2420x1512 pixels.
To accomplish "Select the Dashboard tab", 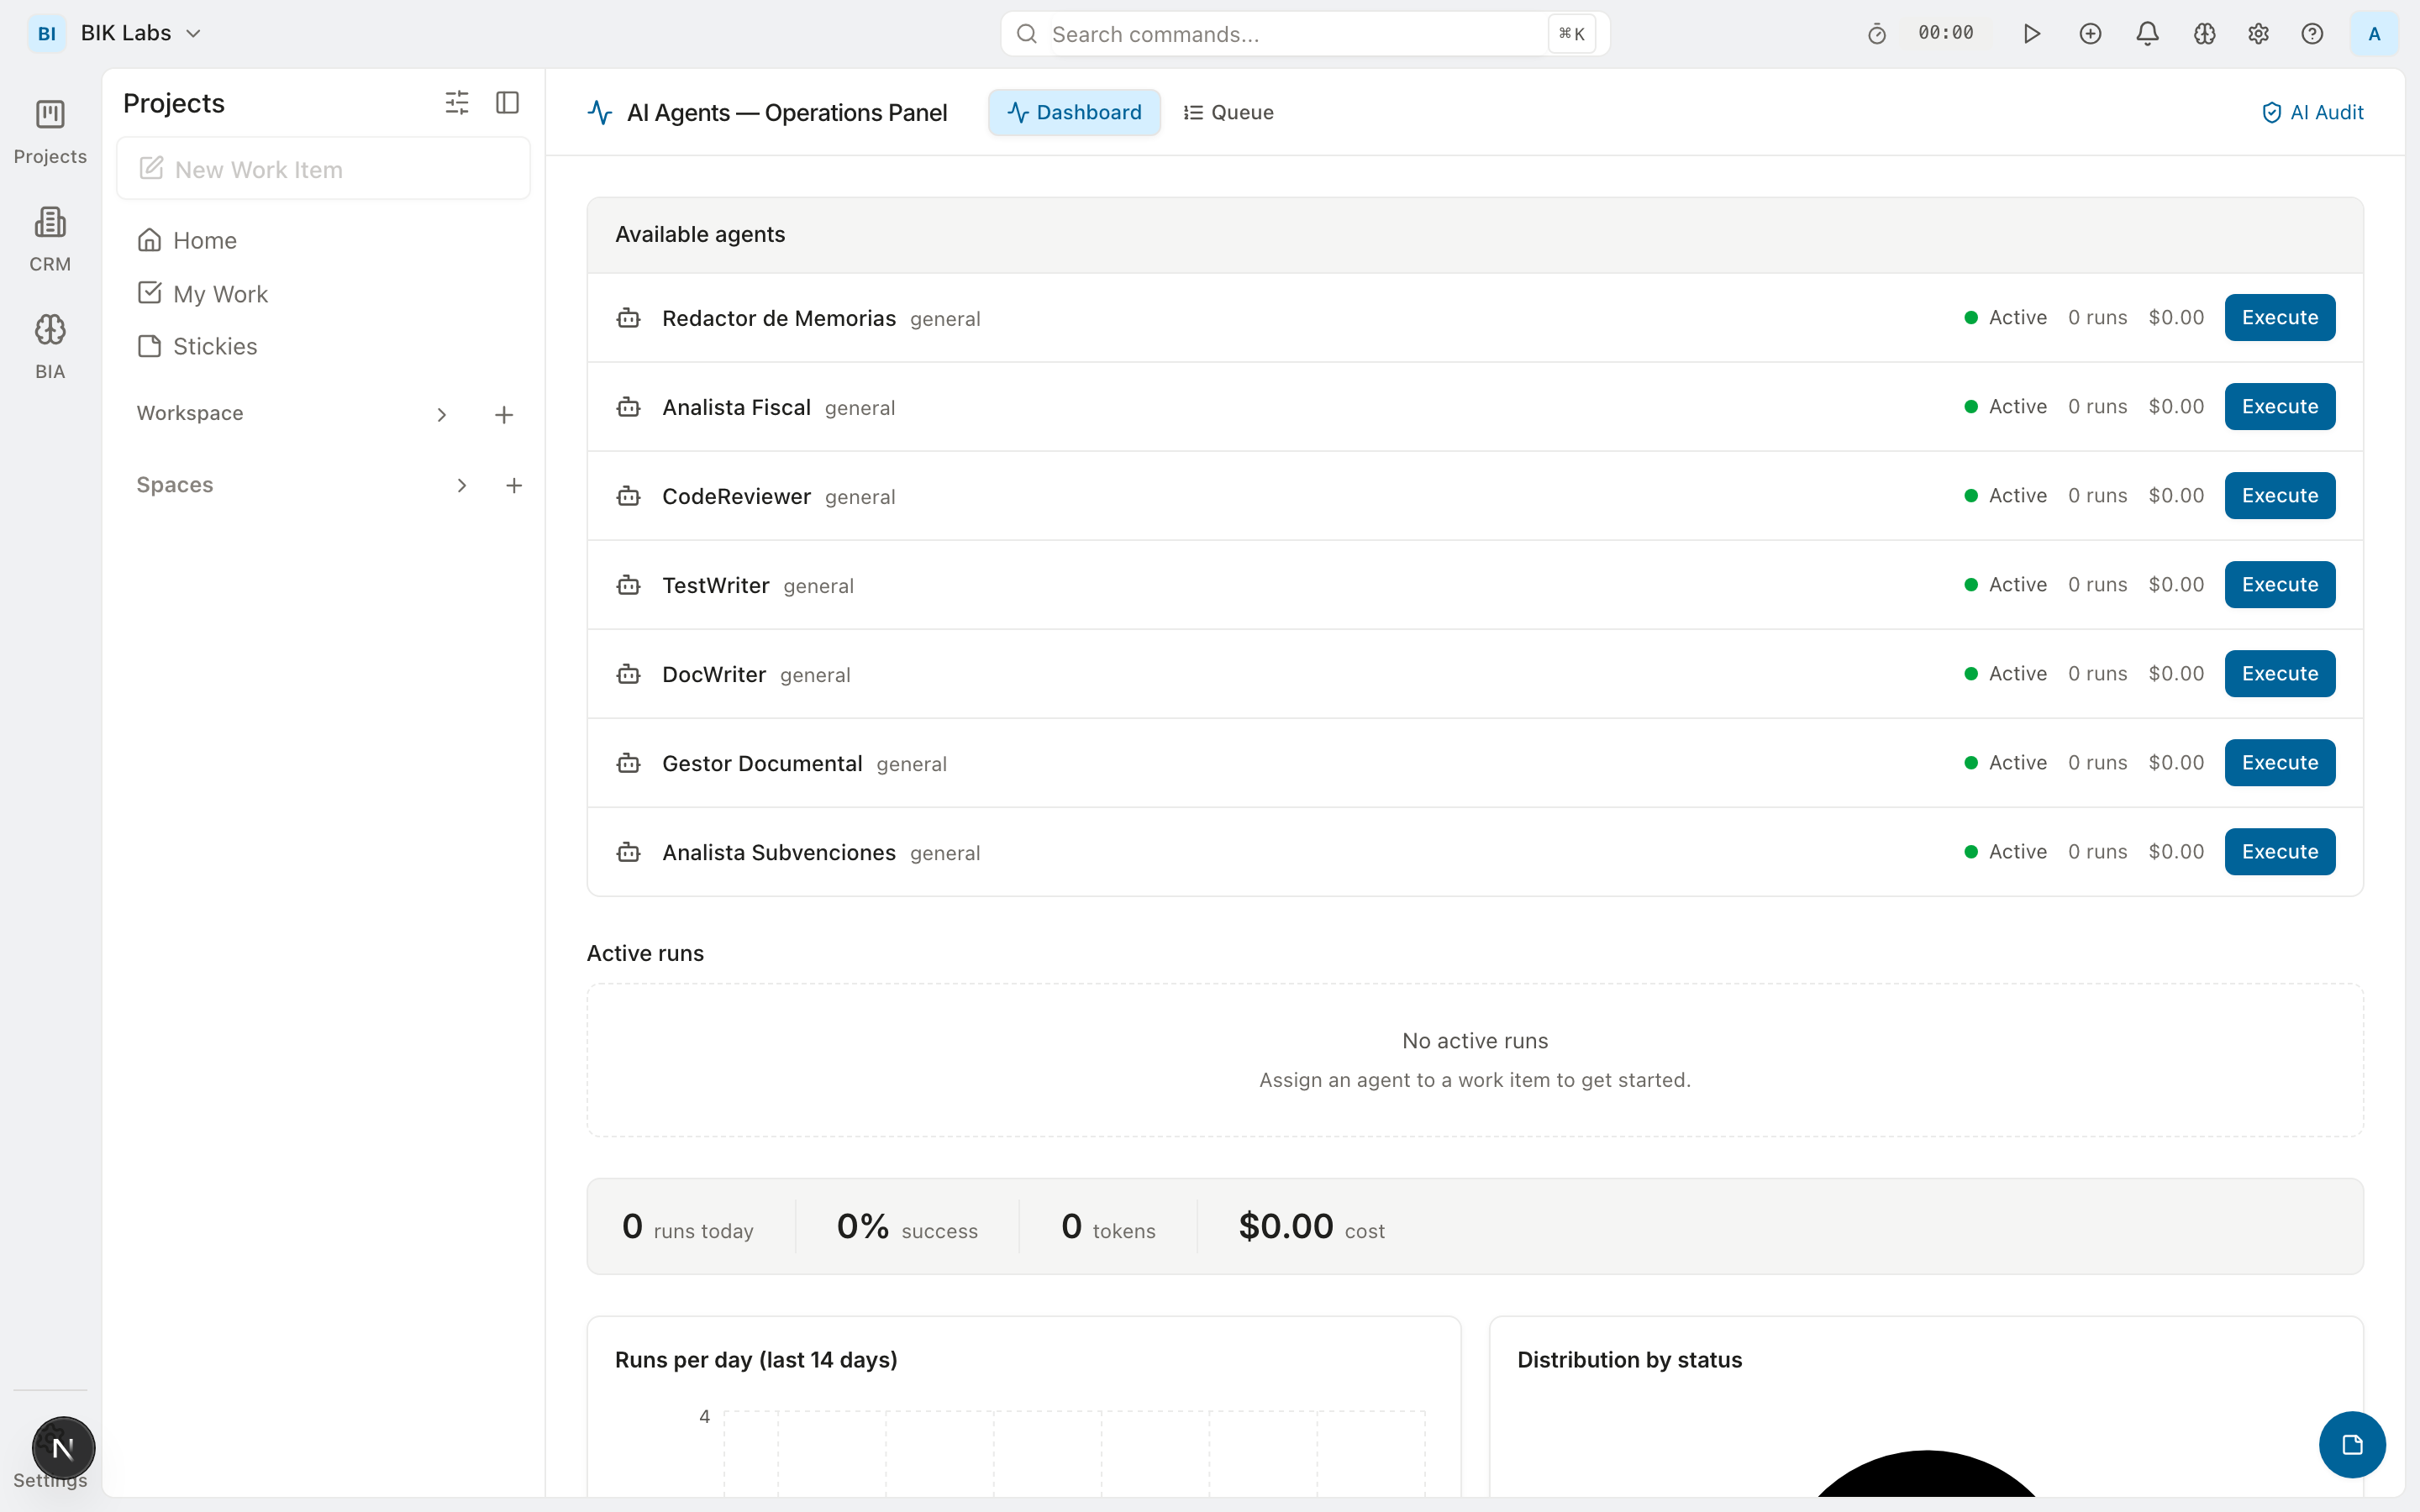I will tap(1074, 112).
